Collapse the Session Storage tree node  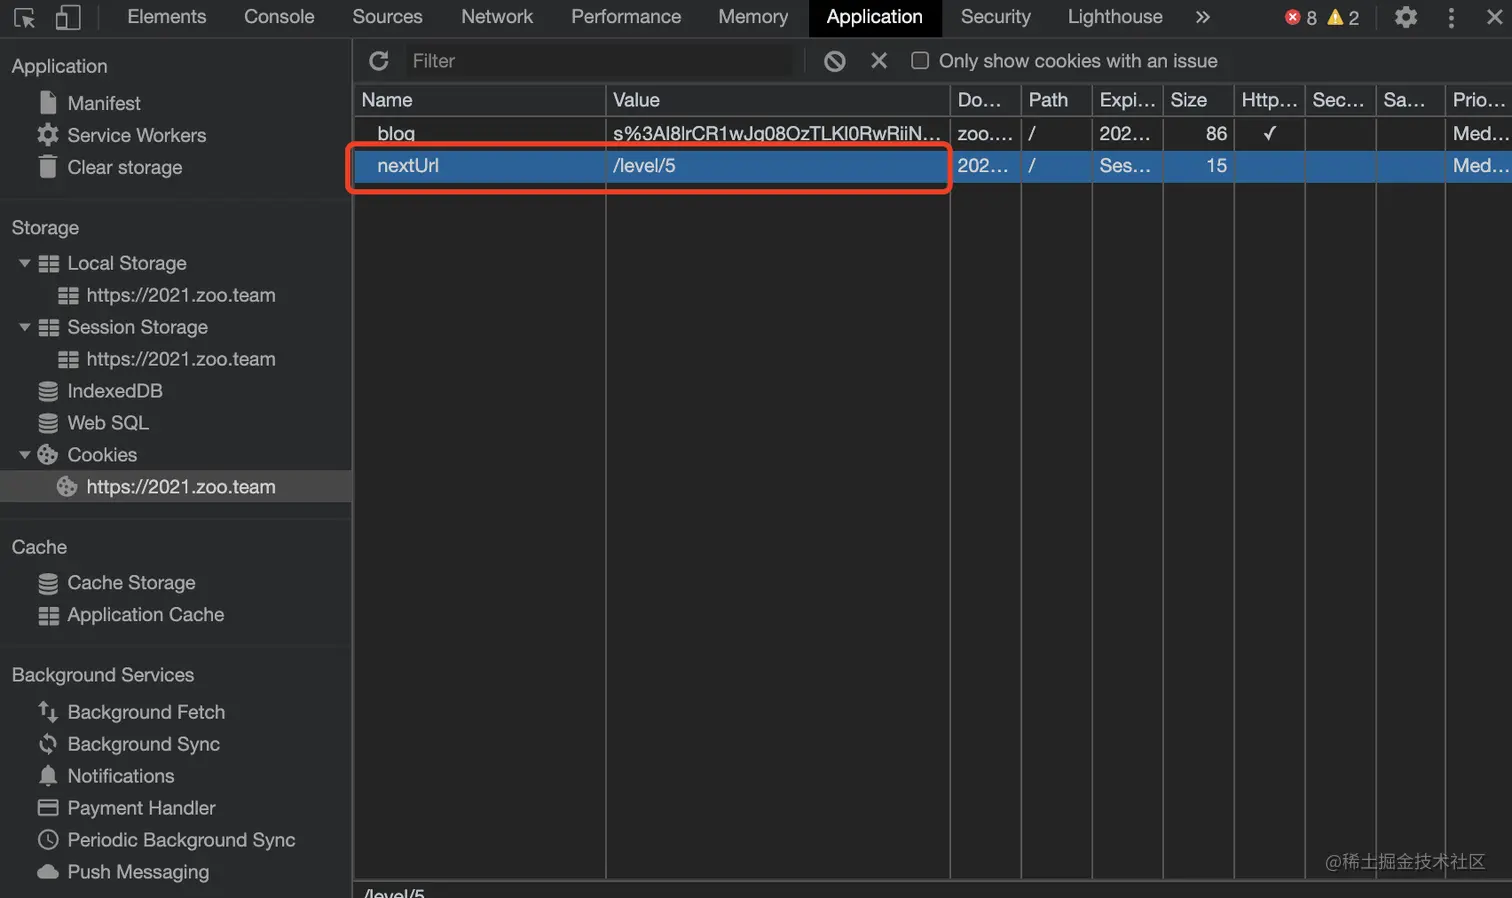pyautogui.click(x=25, y=327)
